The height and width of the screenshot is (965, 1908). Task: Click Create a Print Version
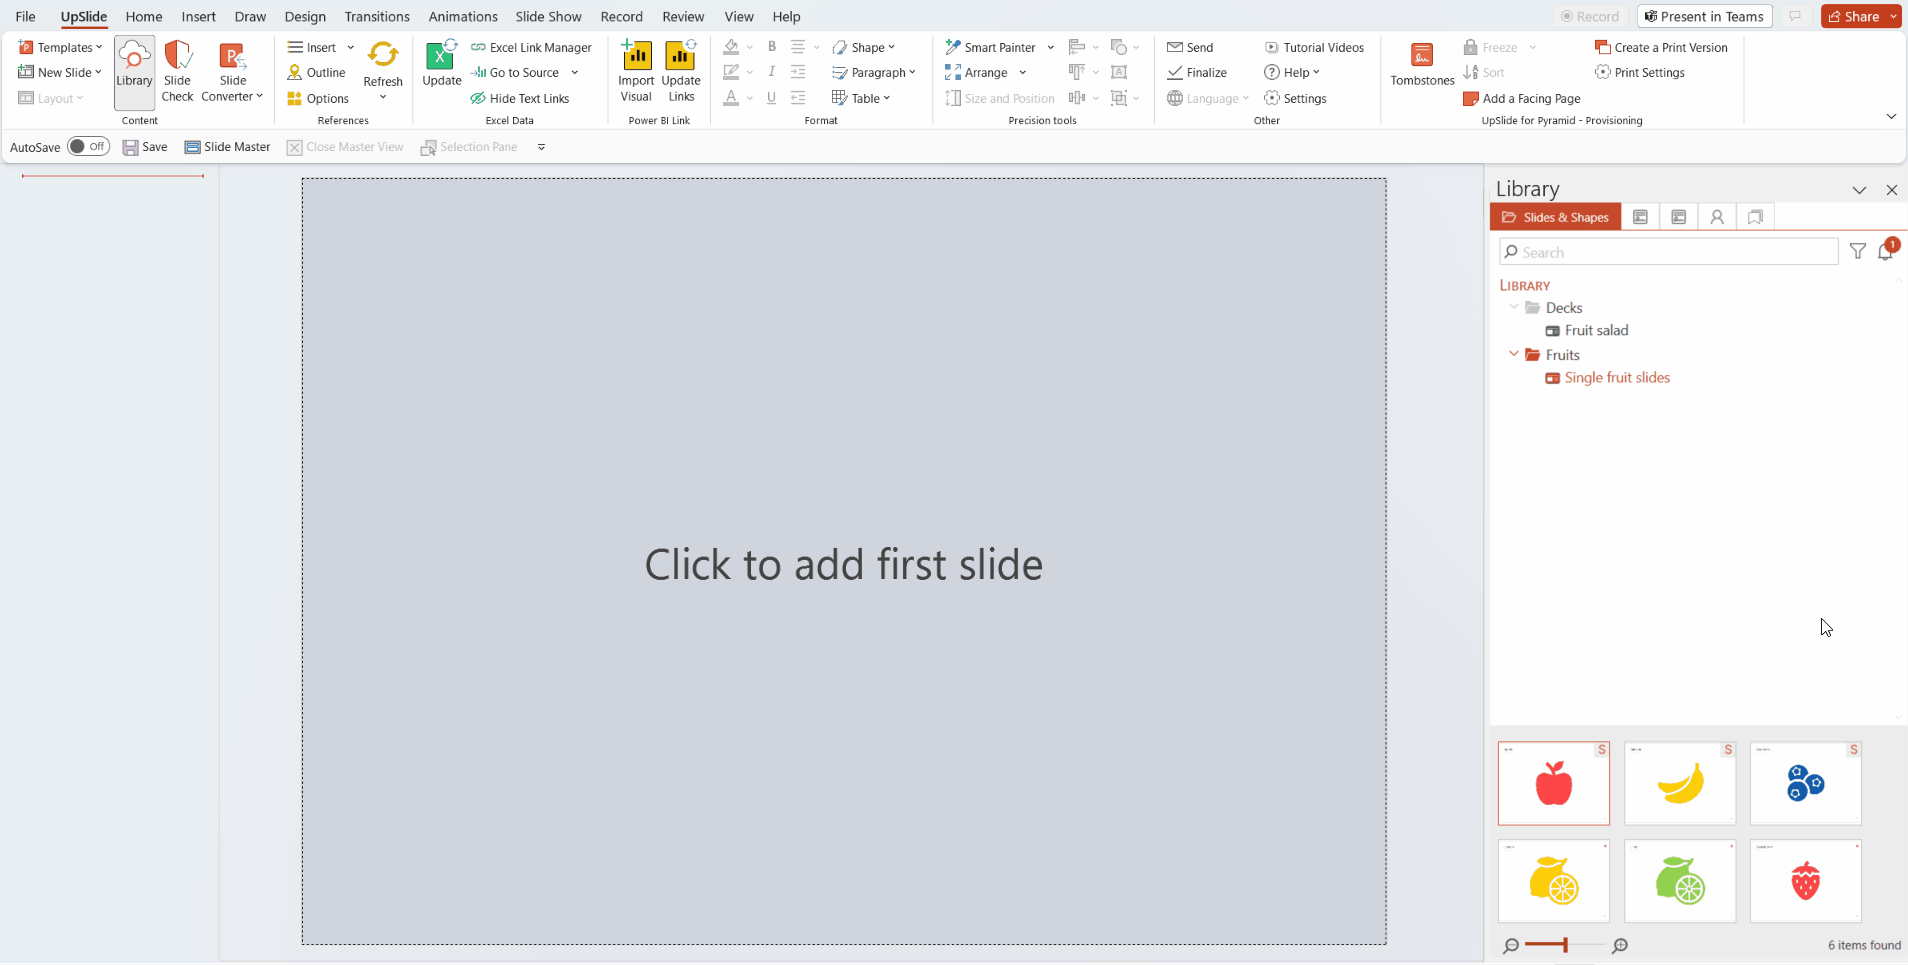tap(1661, 47)
